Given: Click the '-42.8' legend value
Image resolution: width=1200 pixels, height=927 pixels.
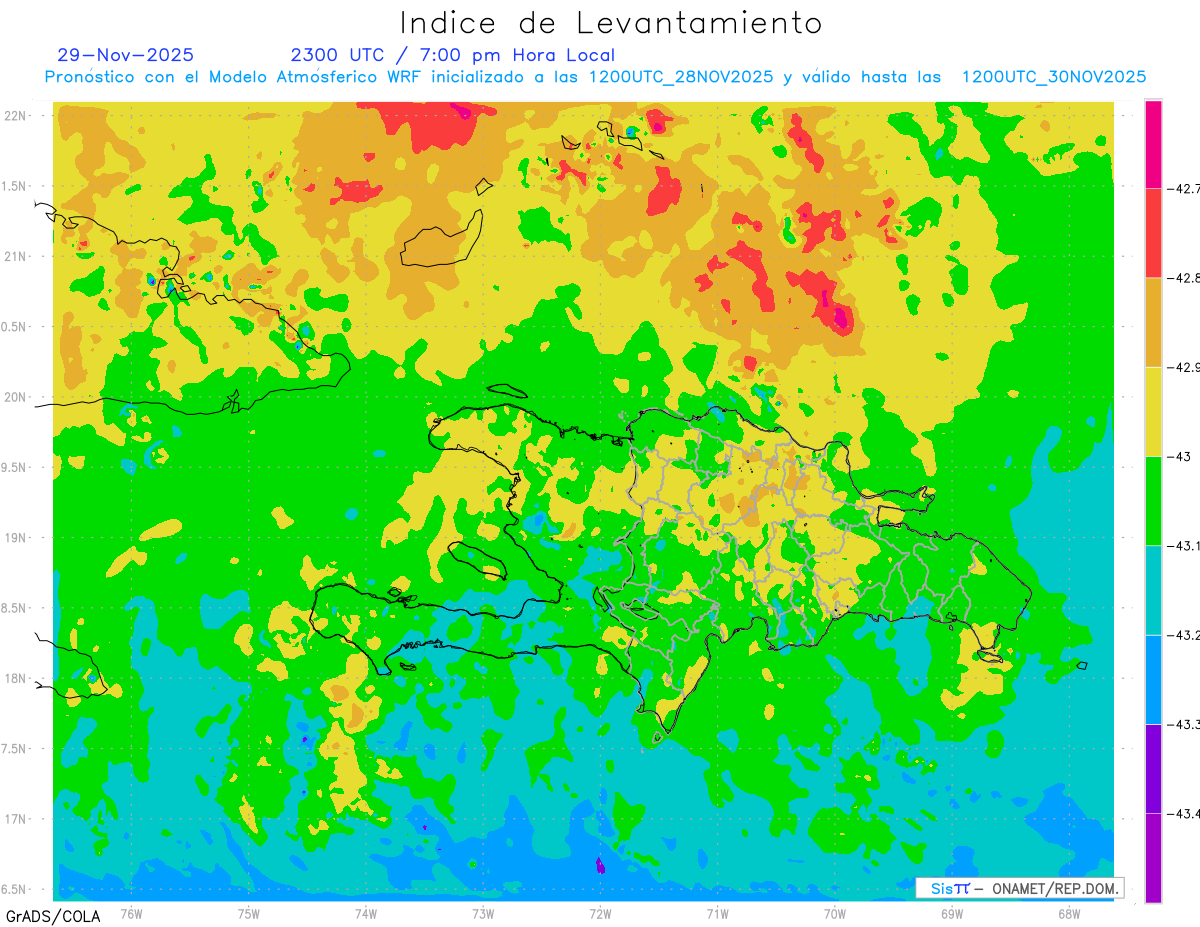Looking at the screenshot, I should pos(1184,278).
